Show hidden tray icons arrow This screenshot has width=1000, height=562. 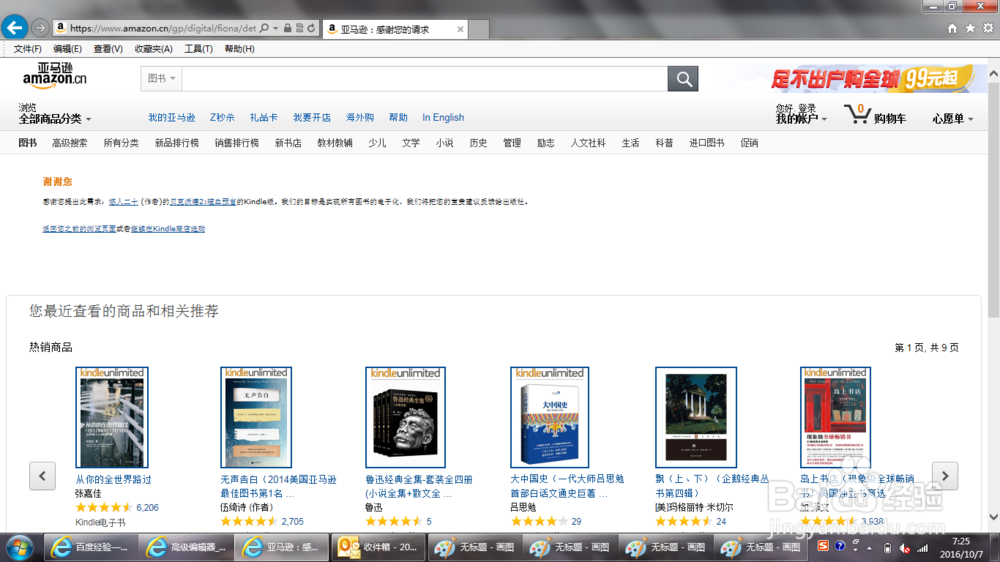click(x=869, y=548)
